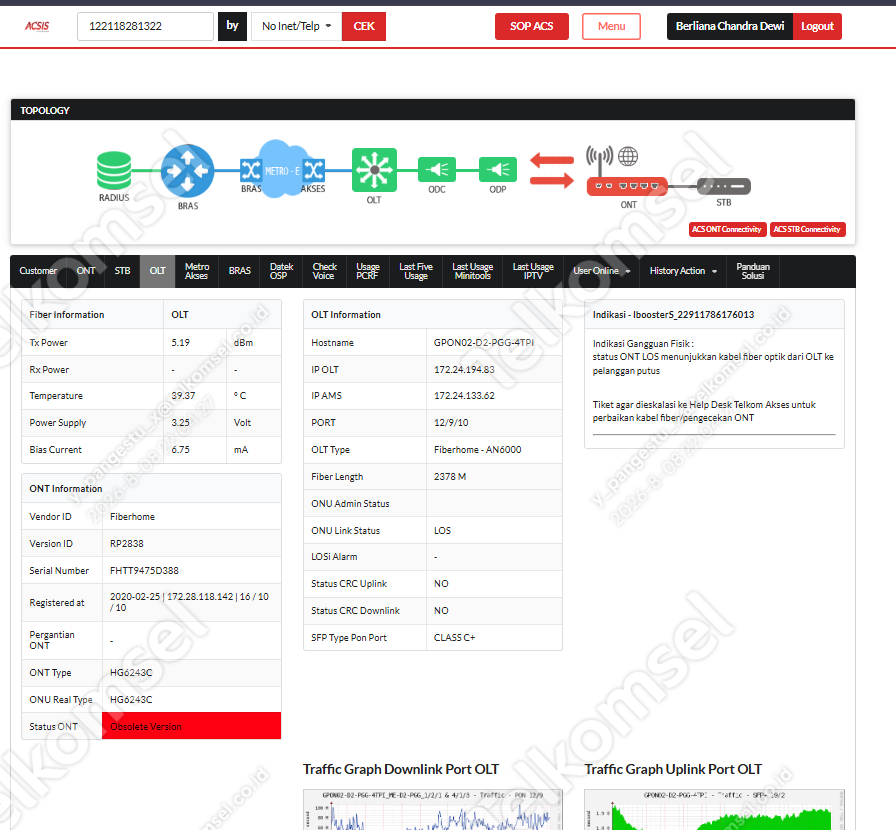Viewport: 896px width, 830px height.
Task: Click the ONU Link Status LOS value
Action: pyautogui.click(x=442, y=530)
